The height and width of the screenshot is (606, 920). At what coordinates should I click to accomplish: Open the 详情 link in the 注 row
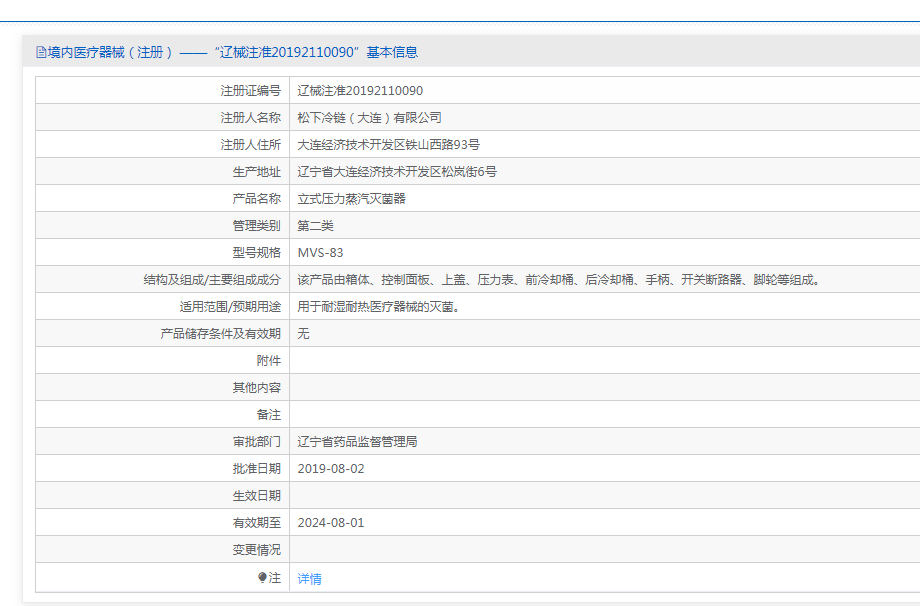(309, 578)
